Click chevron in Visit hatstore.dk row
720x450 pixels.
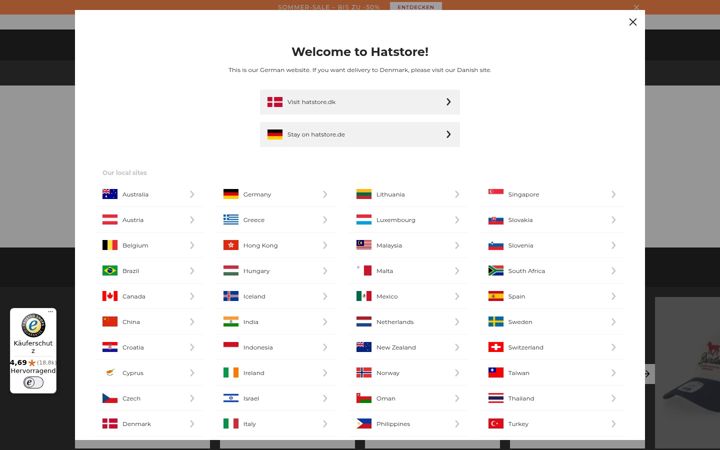click(x=449, y=102)
